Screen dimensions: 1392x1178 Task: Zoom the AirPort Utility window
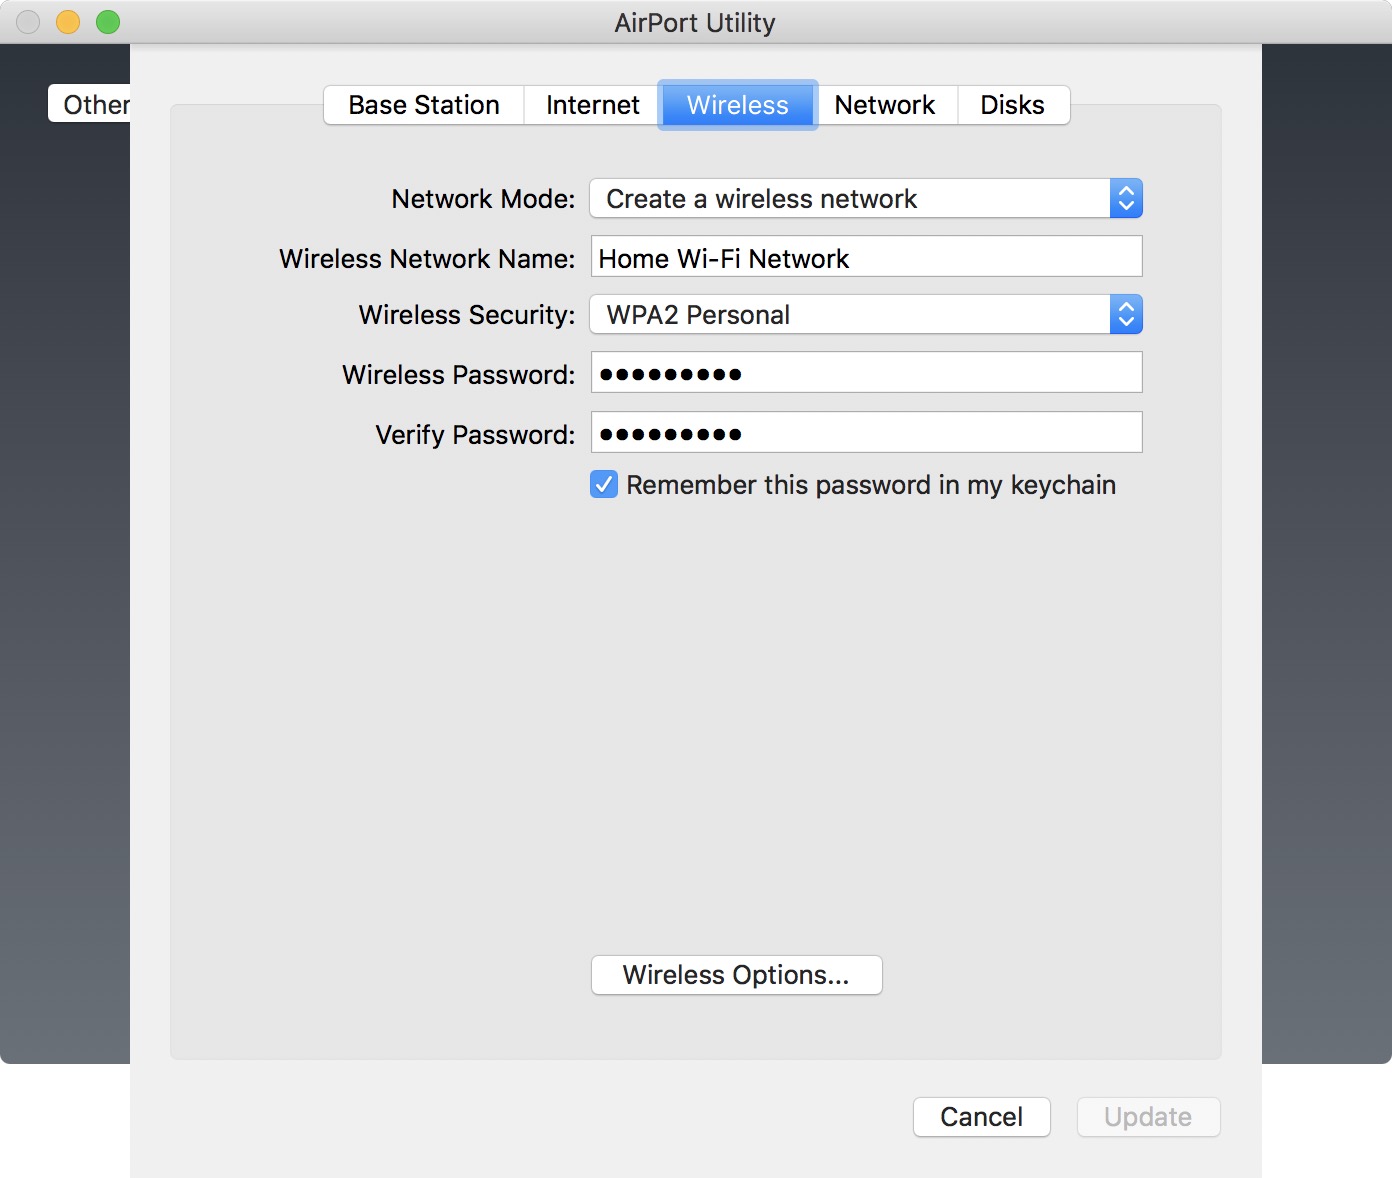tap(108, 22)
